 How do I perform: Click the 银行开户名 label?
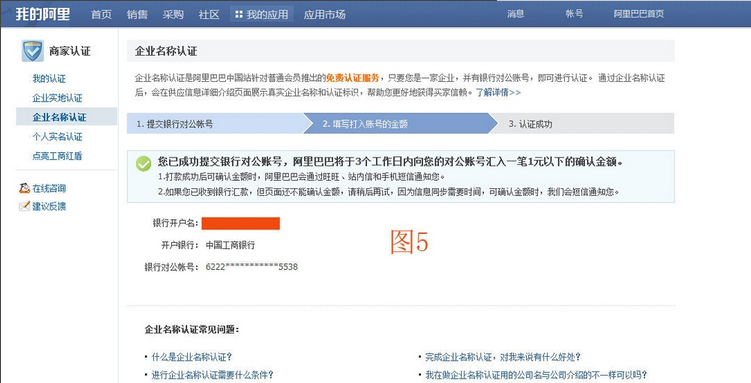(x=175, y=223)
